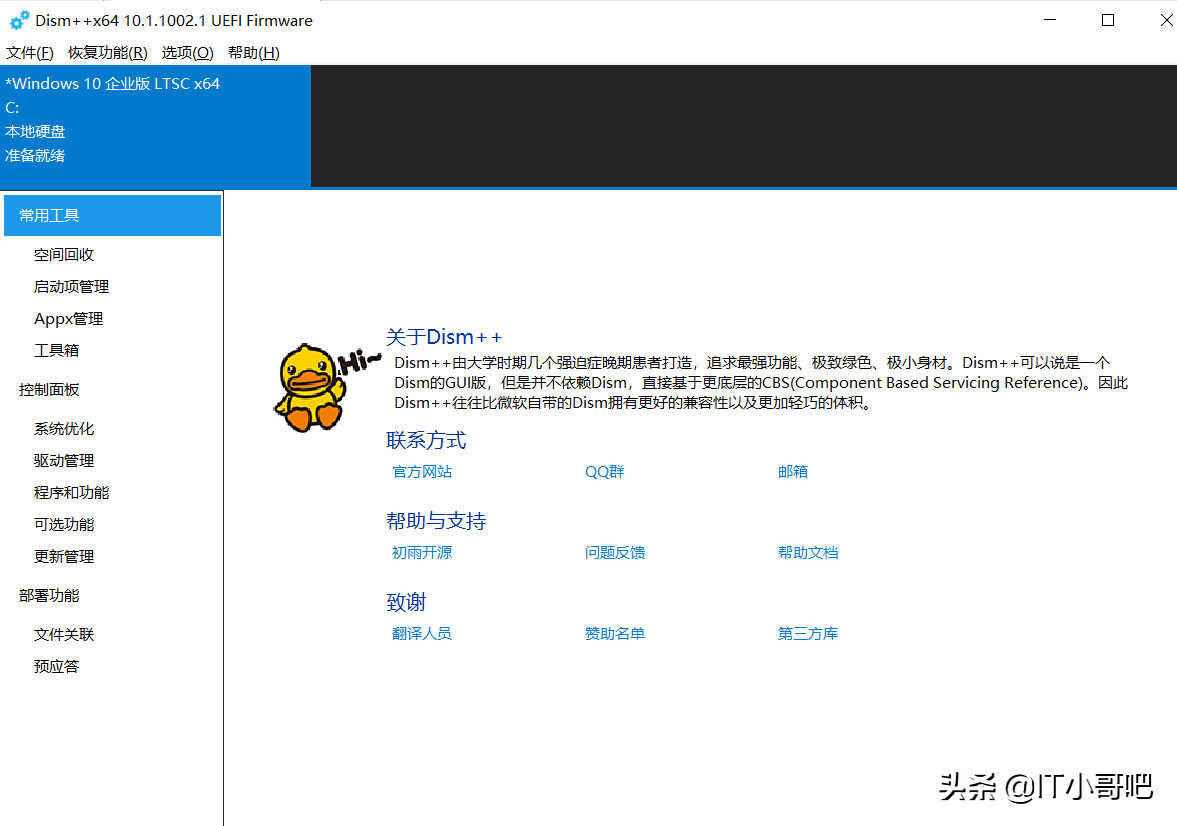
Task: Open 启动项管理 in the sidebar
Action: click(x=71, y=287)
